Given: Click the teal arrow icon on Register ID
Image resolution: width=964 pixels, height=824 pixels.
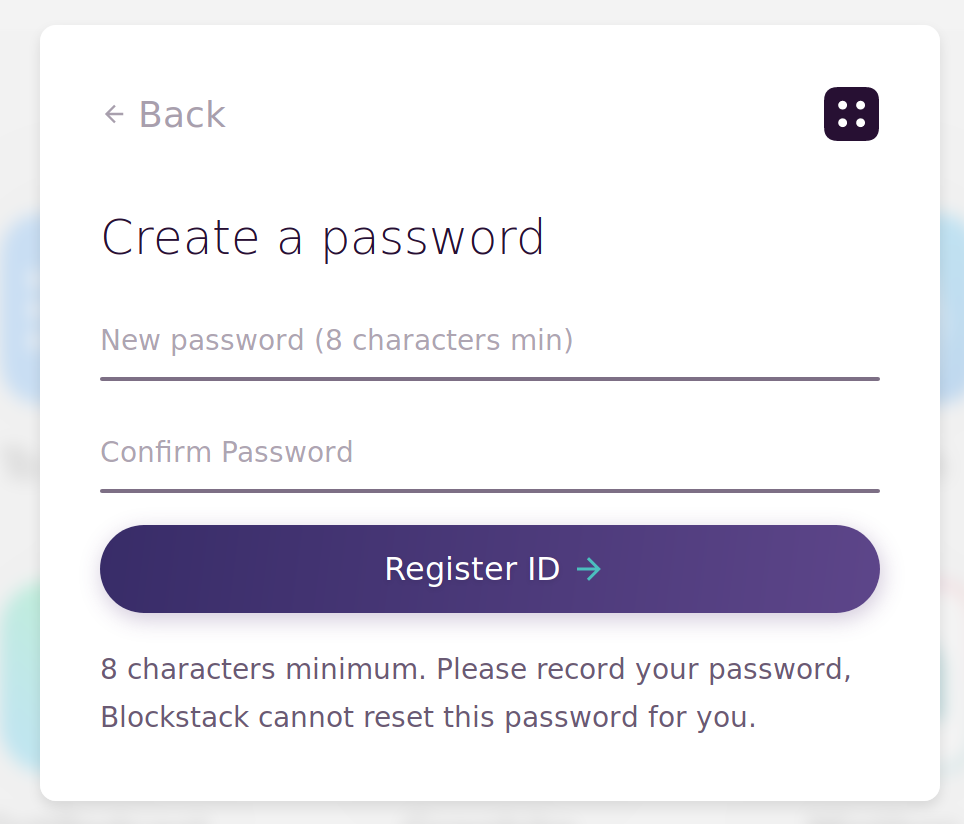Looking at the screenshot, I should (589, 569).
